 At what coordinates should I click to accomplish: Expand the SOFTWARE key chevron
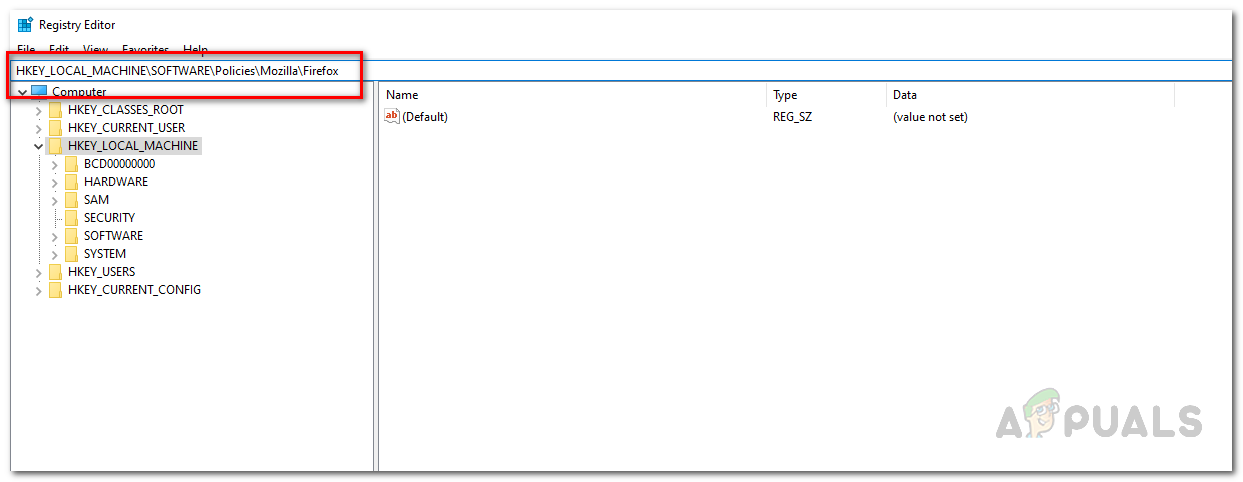(54, 236)
